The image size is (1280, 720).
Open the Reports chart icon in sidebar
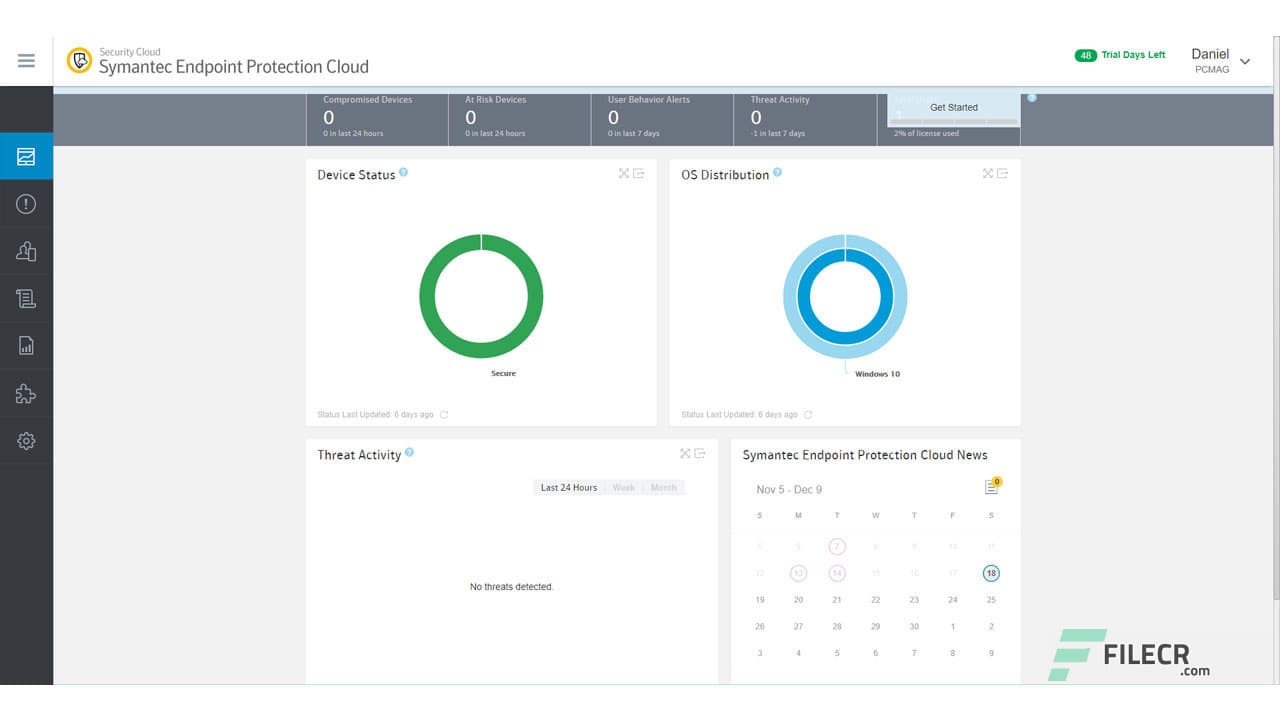point(26,345)
